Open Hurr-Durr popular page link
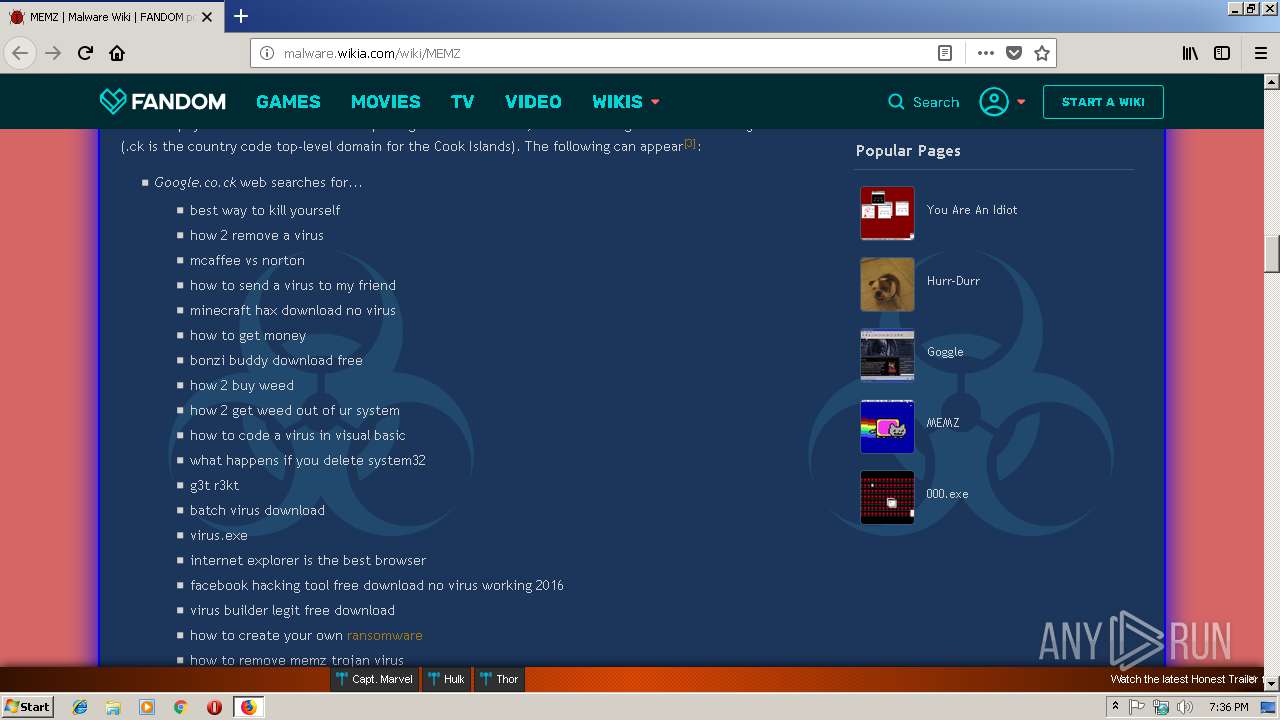Screen dimensions: 1280x720 953,281
